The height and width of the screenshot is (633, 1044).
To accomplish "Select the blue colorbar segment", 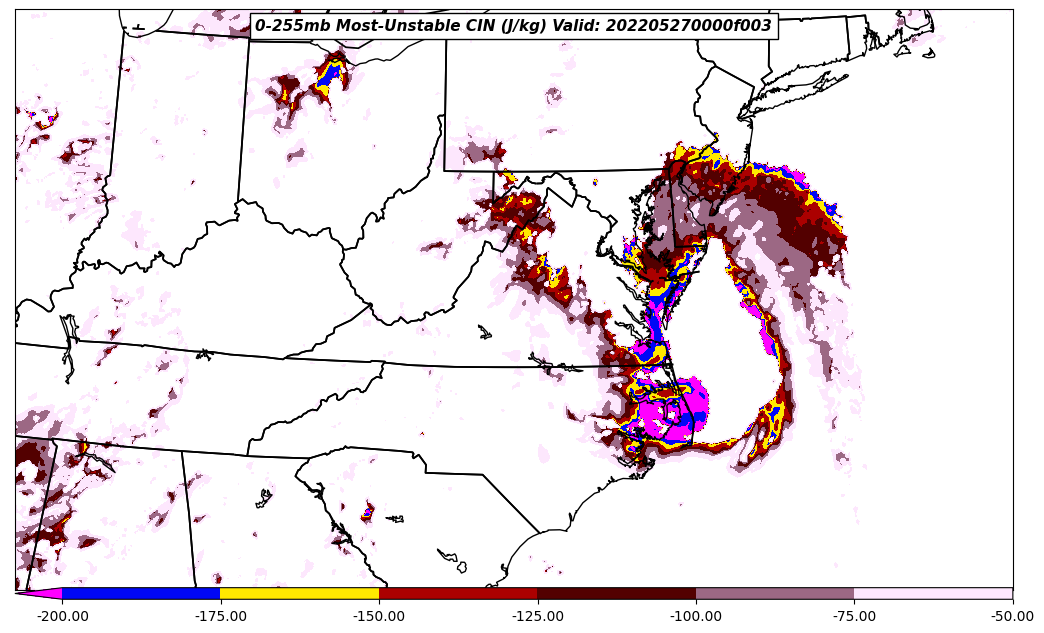I will tap(140, 593).
